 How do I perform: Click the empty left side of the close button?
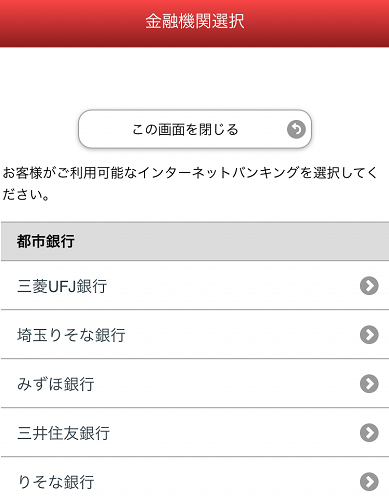coord(105,129)
